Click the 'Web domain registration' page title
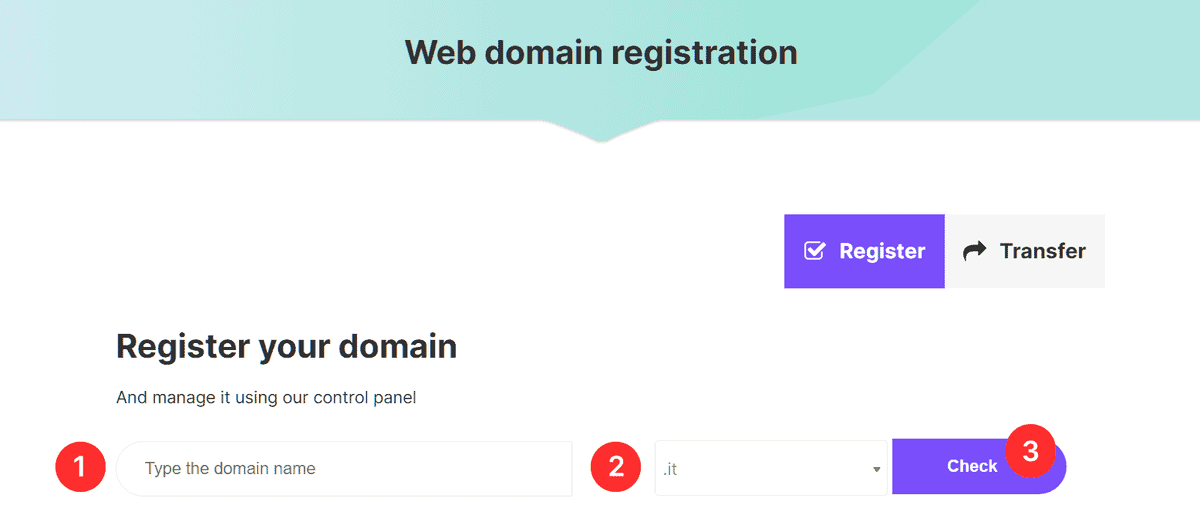 [601, 52]
